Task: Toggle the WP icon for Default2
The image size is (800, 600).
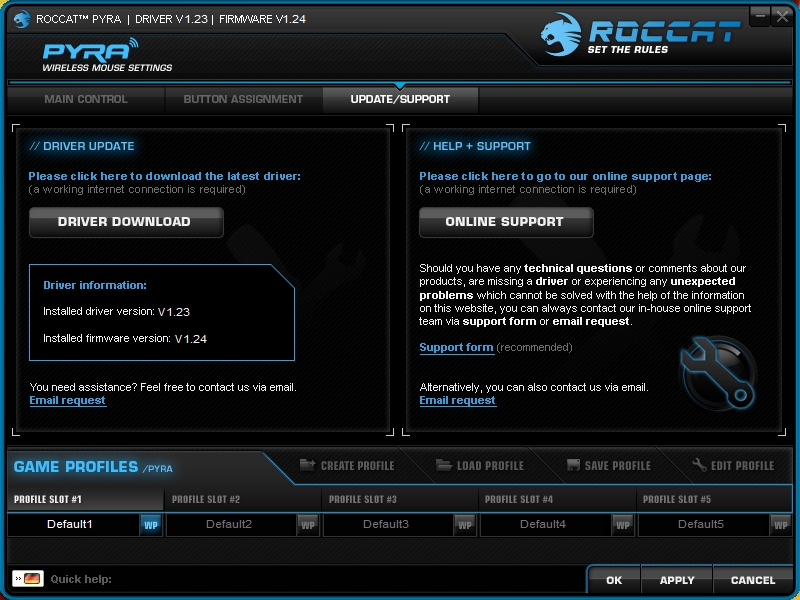Action: pyautogui.click(x=308, y=525)
